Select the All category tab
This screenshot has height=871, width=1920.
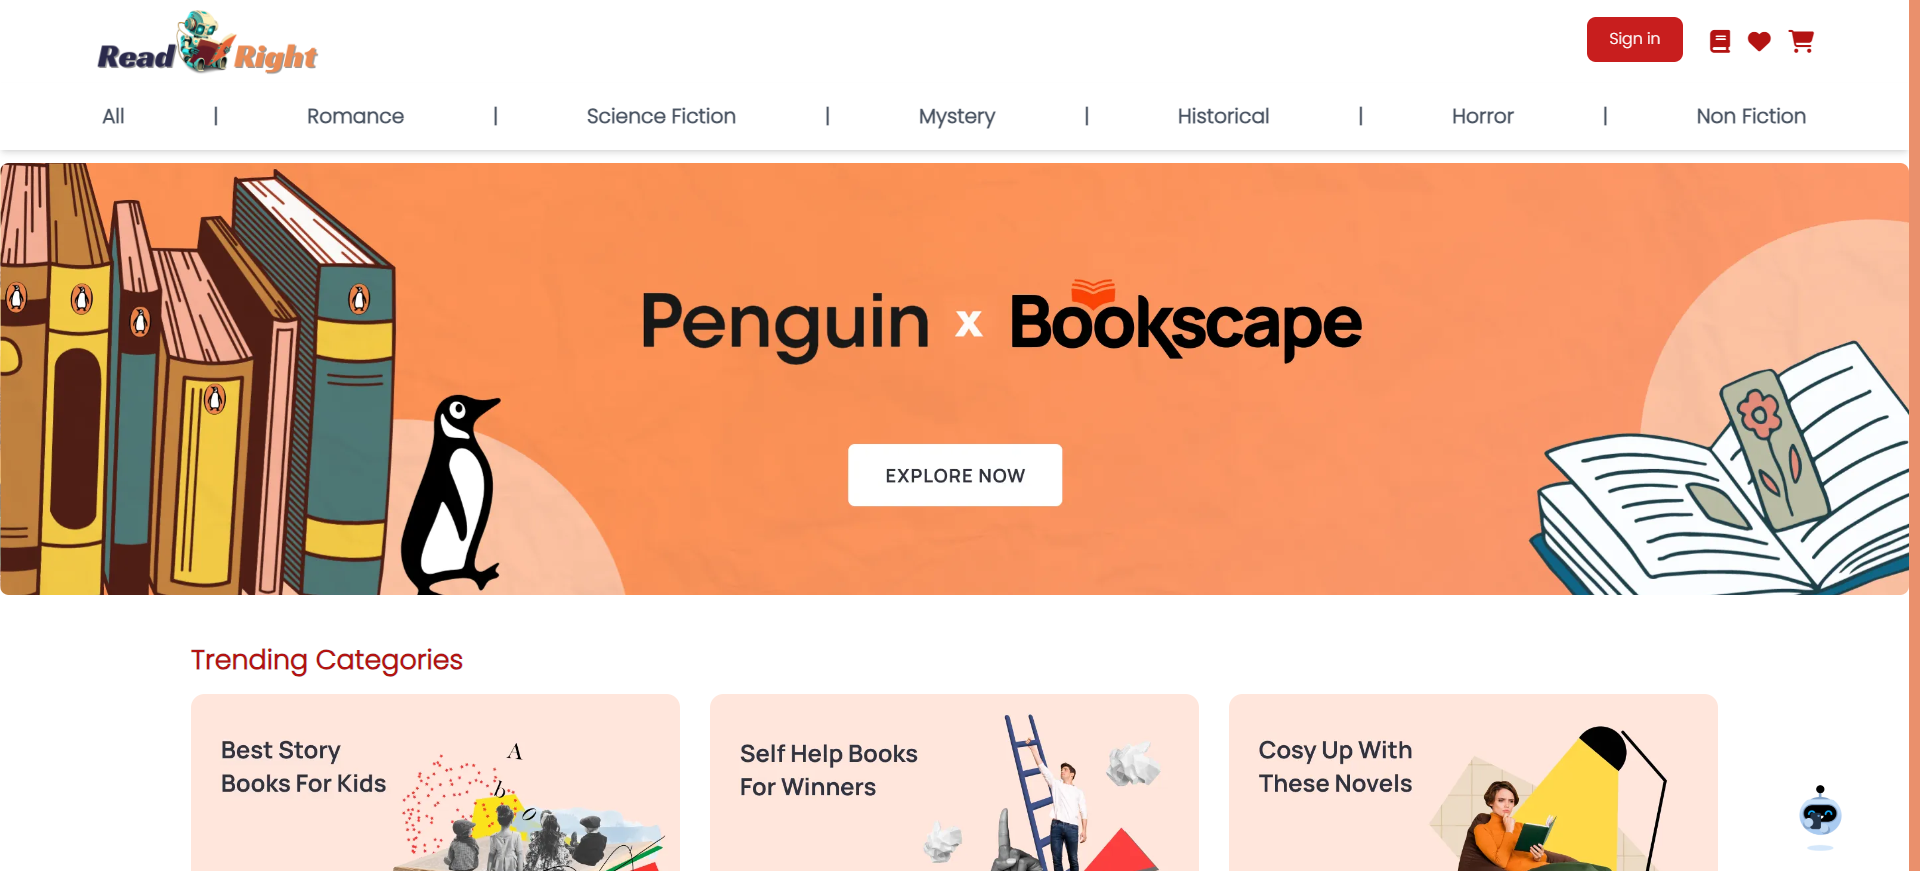click(x=113, y=116)
